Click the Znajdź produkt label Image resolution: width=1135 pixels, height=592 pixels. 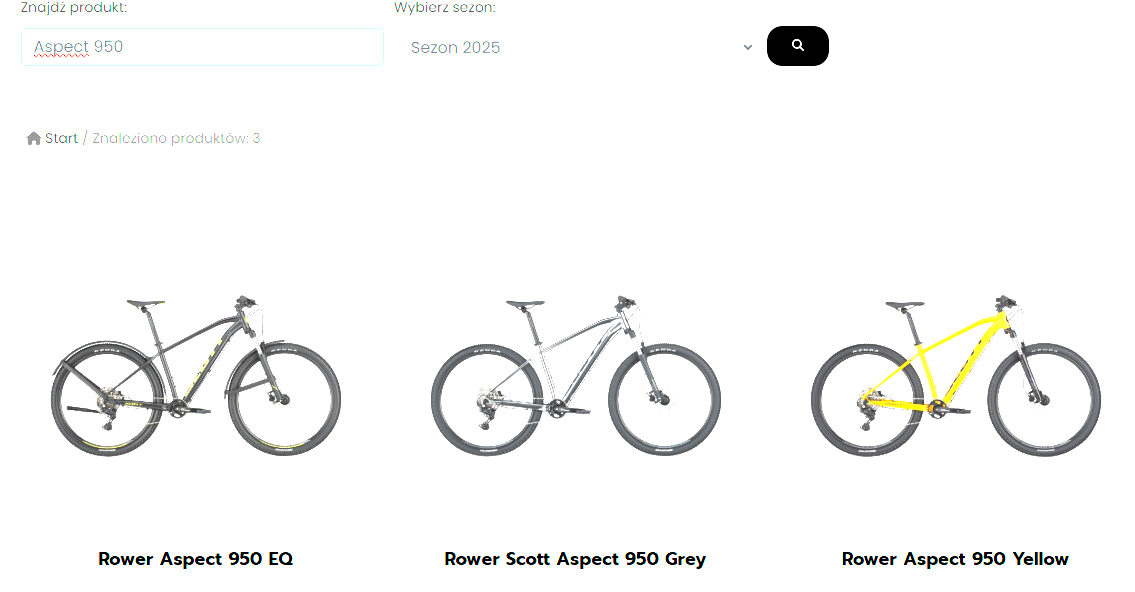pos(73,8)
